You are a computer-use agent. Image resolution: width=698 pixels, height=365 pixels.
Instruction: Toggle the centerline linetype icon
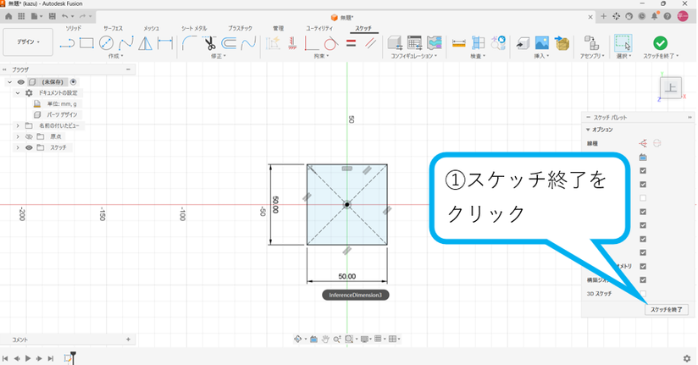coord(657,143)
